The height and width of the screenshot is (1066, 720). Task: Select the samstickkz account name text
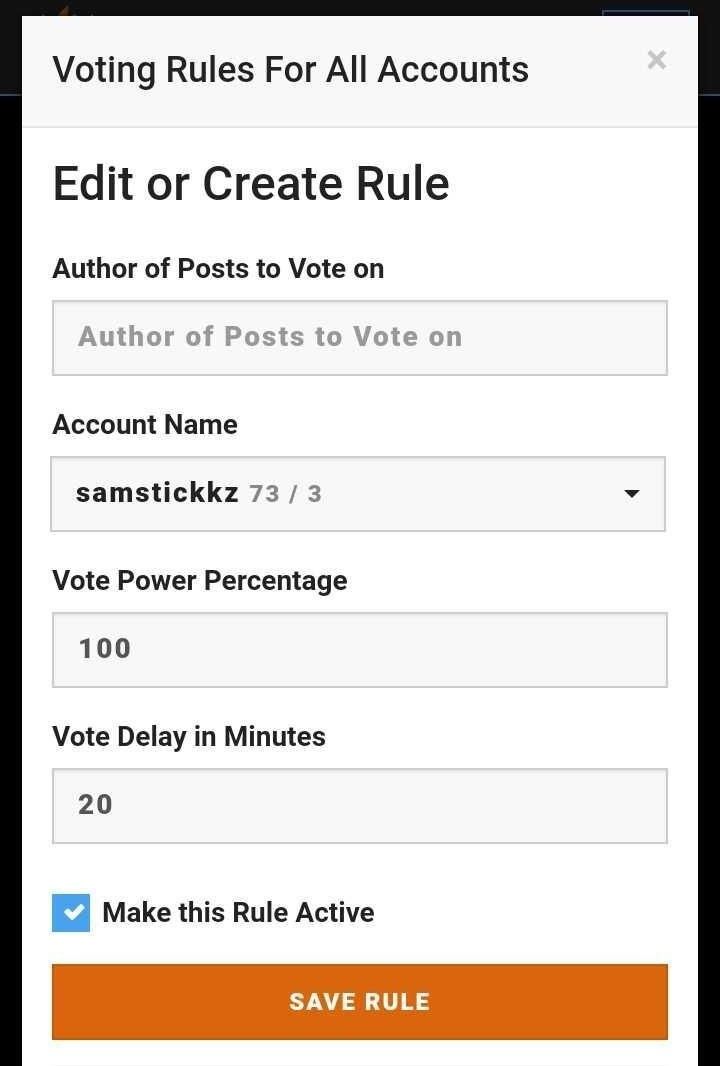click(157, 493)
